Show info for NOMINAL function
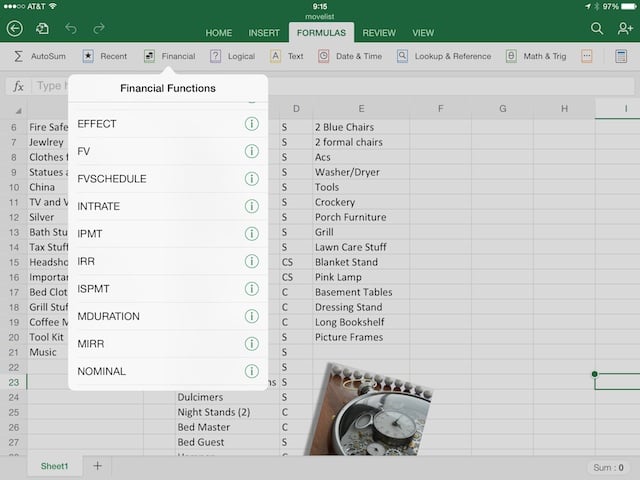The width and height of the screenshot is (640, 480). [251, 371]
